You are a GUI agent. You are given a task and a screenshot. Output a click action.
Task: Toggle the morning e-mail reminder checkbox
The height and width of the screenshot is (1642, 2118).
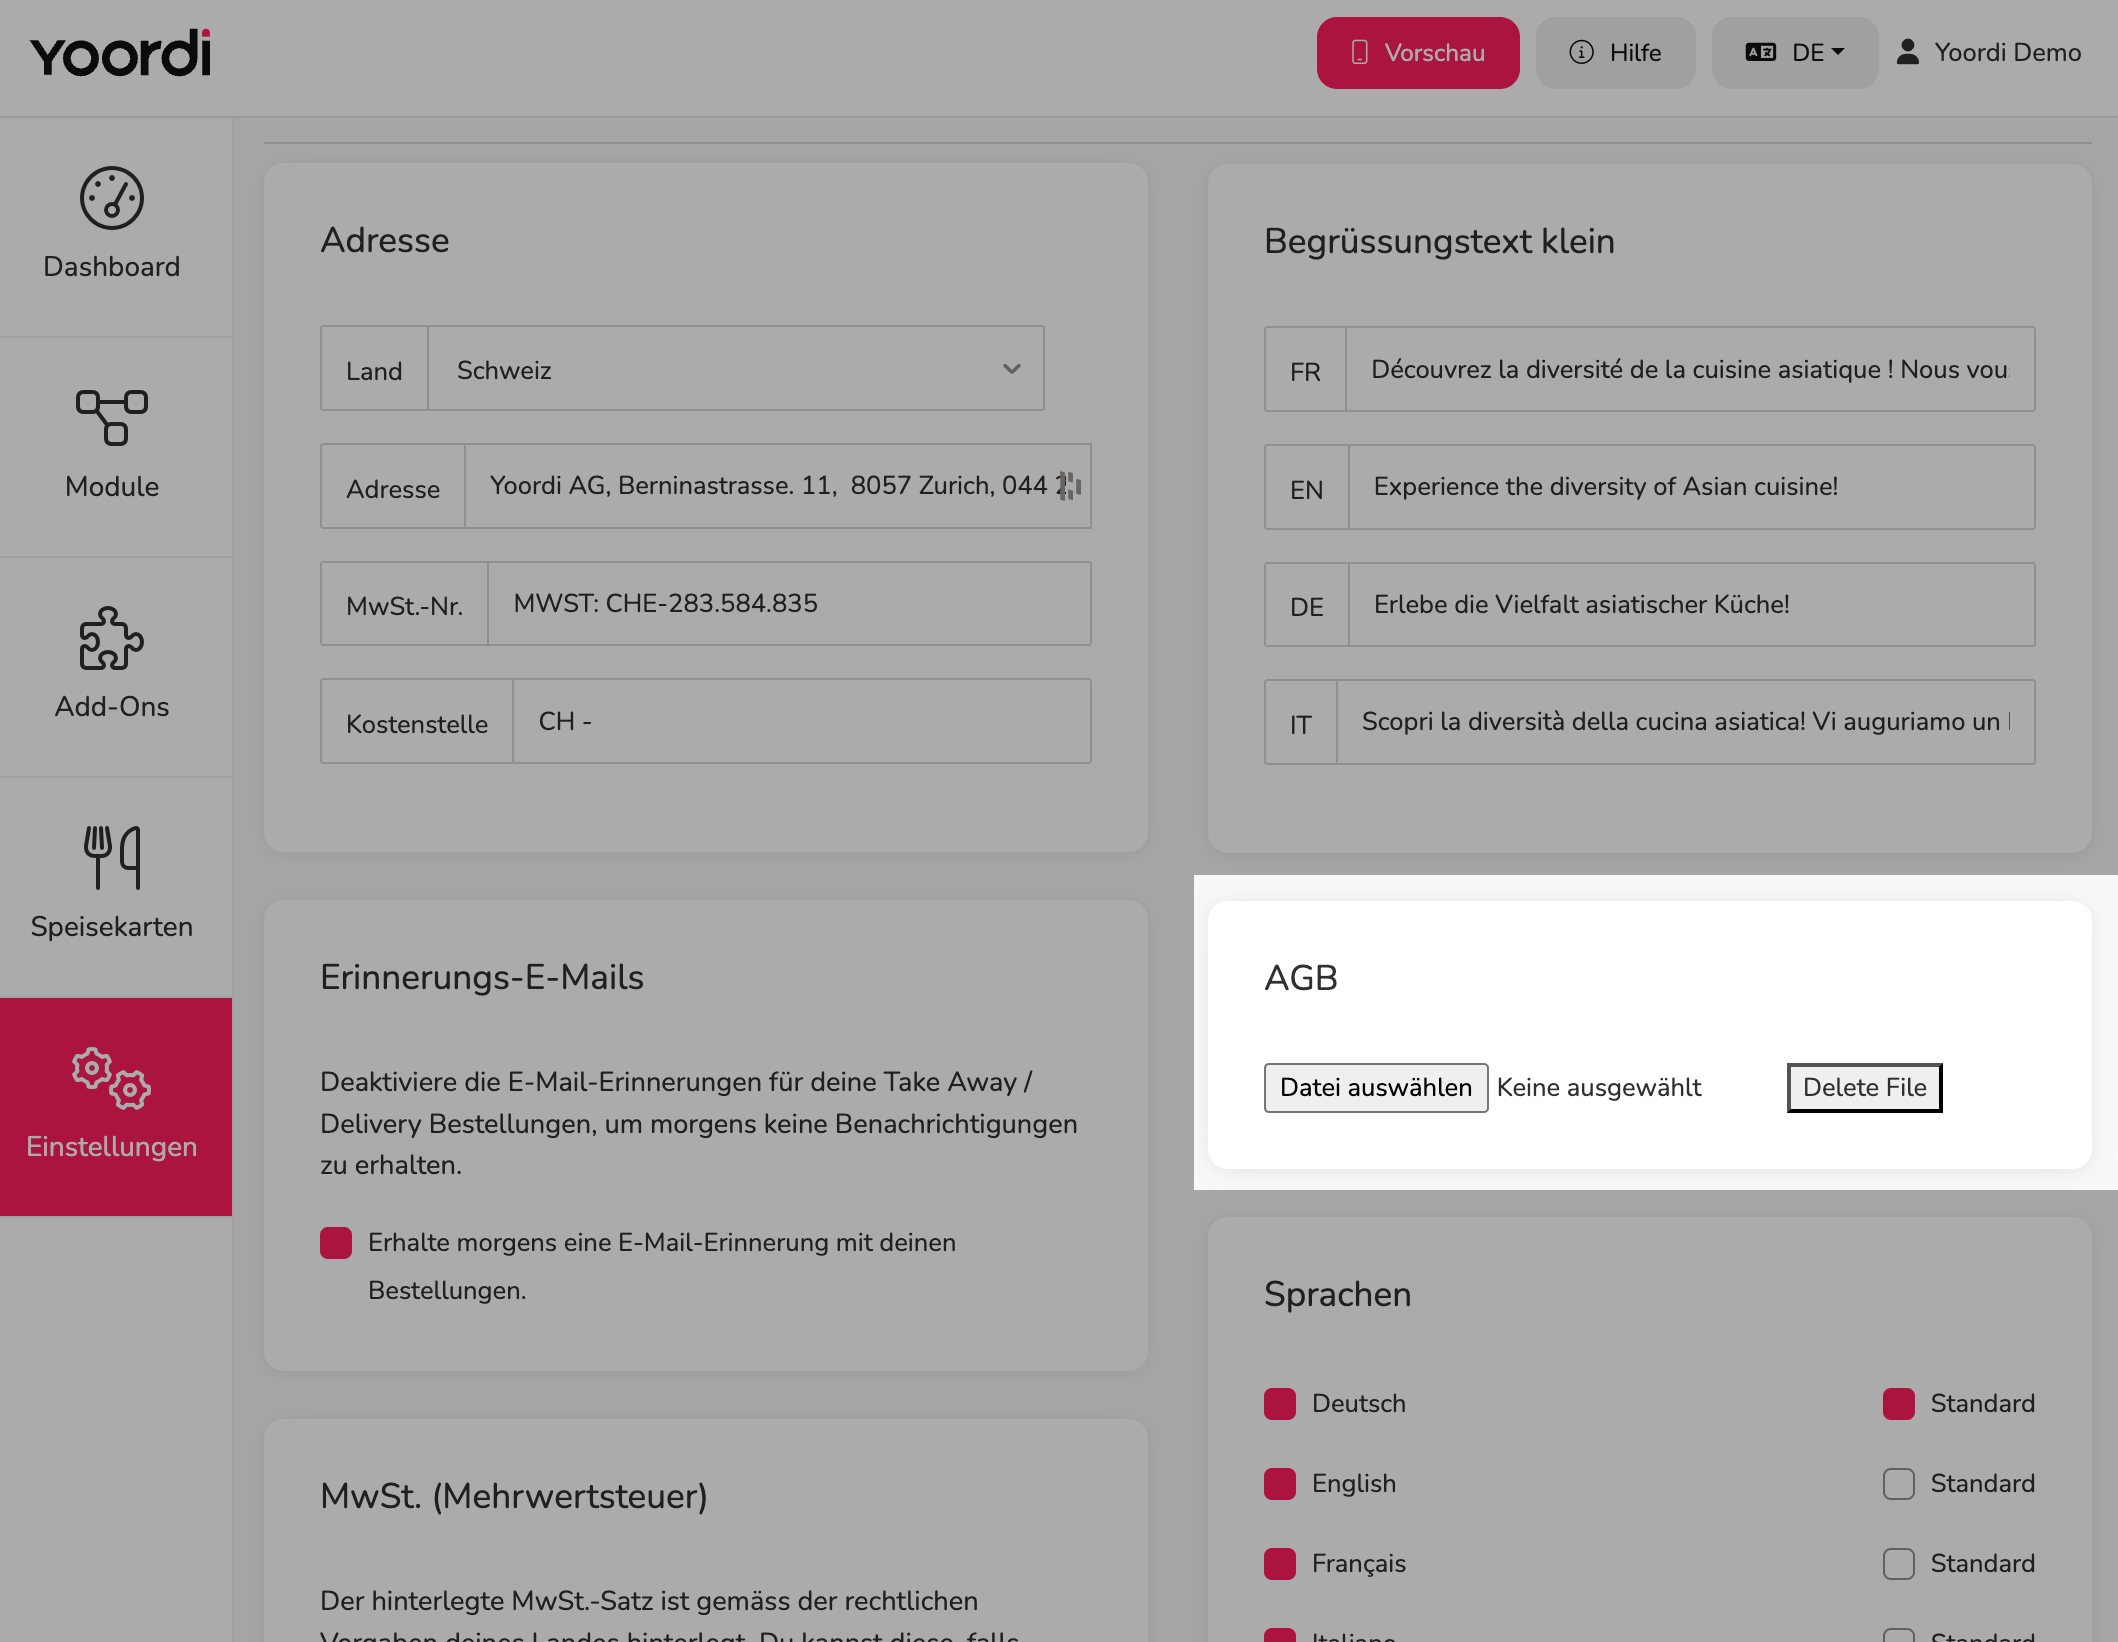(336, 1243)
